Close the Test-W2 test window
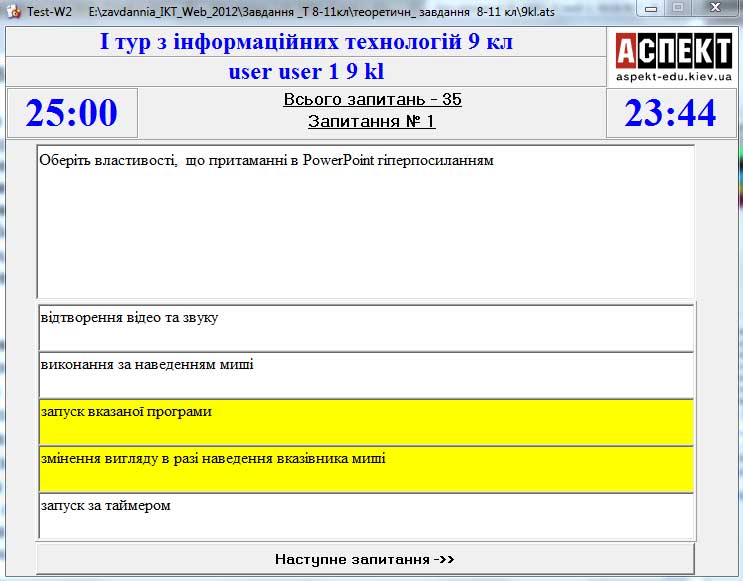Screen dimensions: 743x581 point(714,8)
